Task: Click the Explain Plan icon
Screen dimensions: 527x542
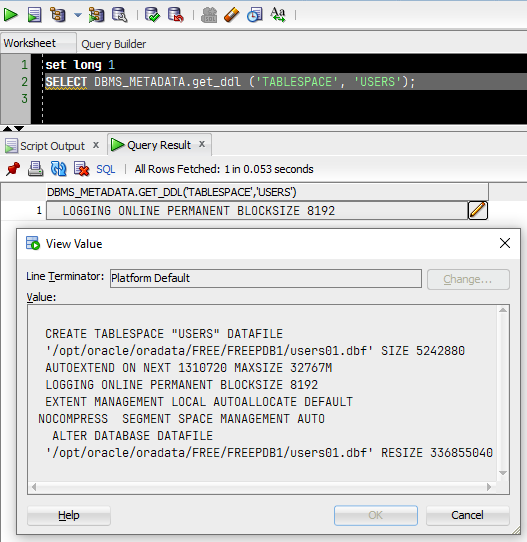Action: click(58, 15)
